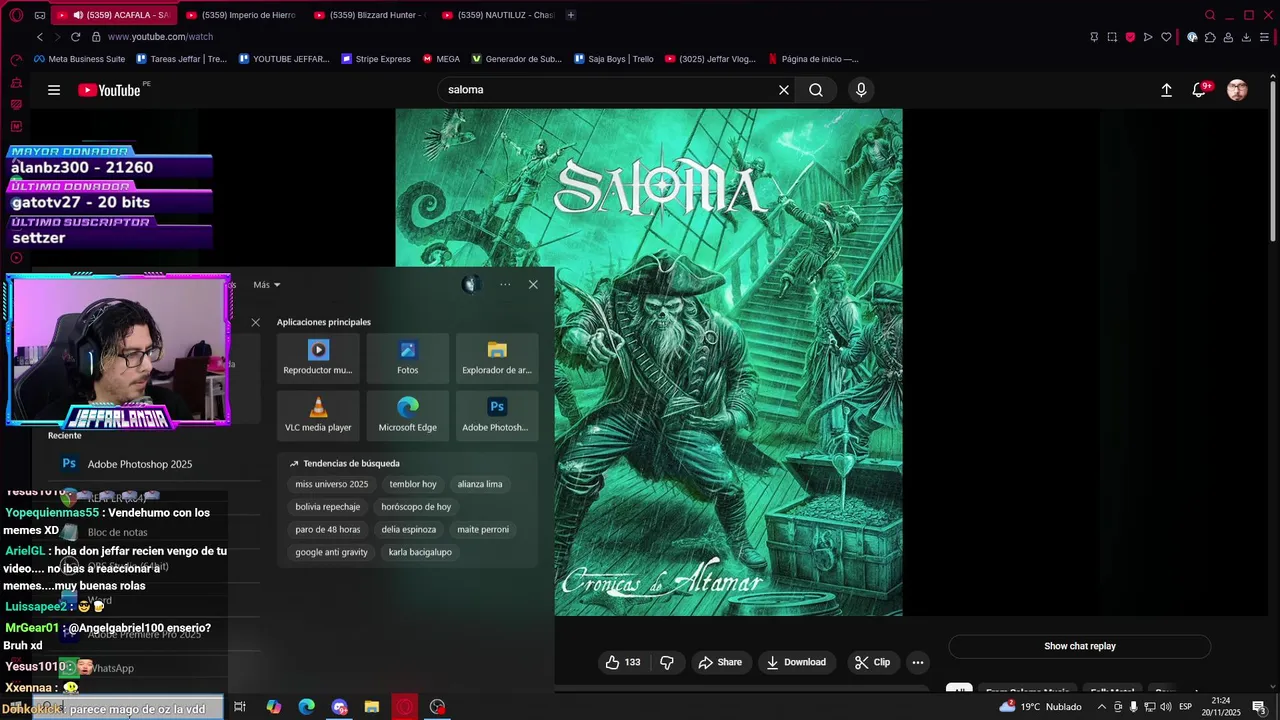This screenshot has width=1280, height=720.
Task: Open the MEGA bookmark
Action: (x=441, y=59)
